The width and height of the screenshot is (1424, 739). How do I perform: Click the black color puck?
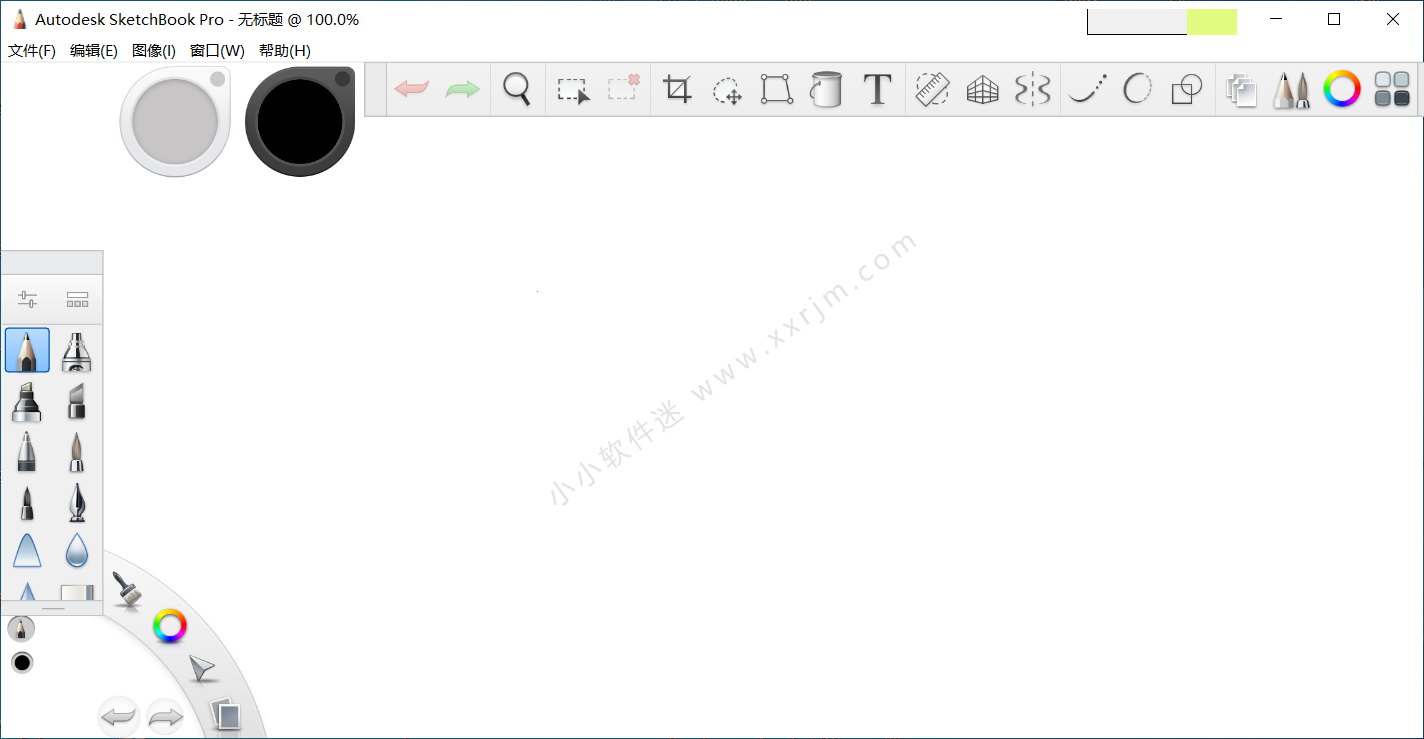pos(300,121)
